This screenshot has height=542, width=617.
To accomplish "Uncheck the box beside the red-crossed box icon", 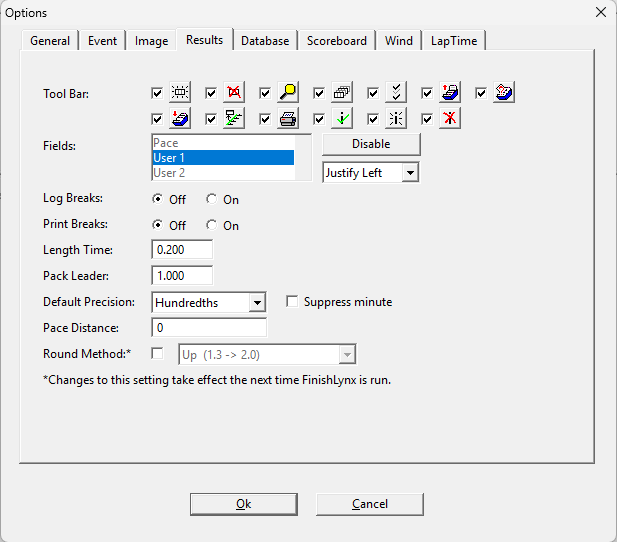I will coord(211,93).
